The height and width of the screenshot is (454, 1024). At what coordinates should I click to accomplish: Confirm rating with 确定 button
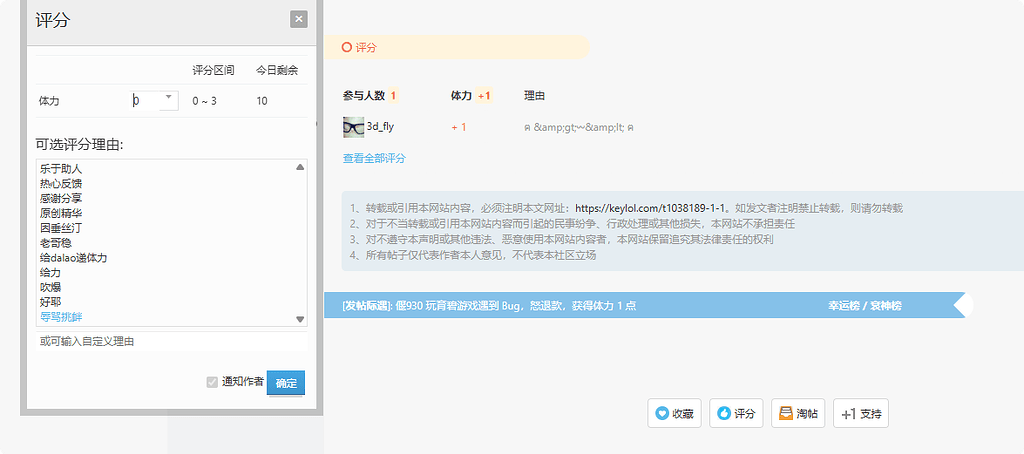coord(286,383)
